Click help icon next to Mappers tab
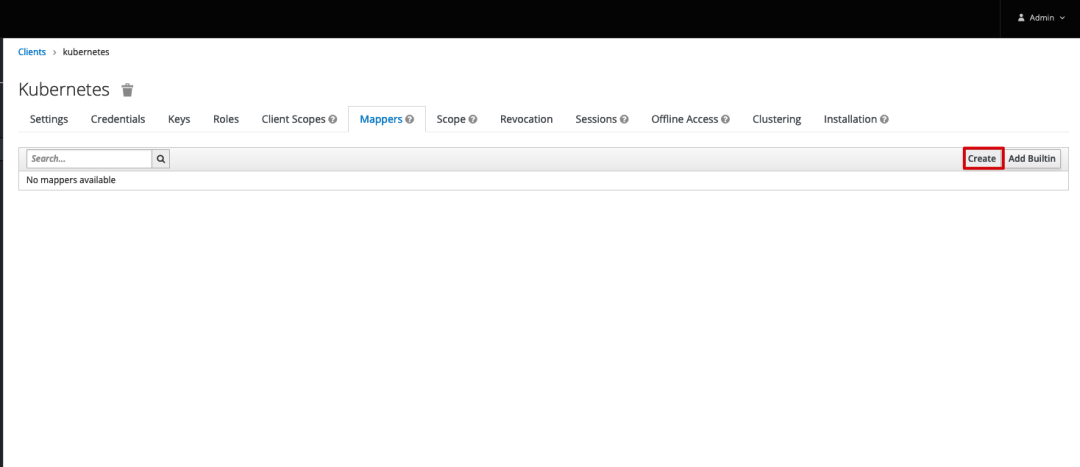Viewport: 1080px width, 467px height. tap(410, 119)
